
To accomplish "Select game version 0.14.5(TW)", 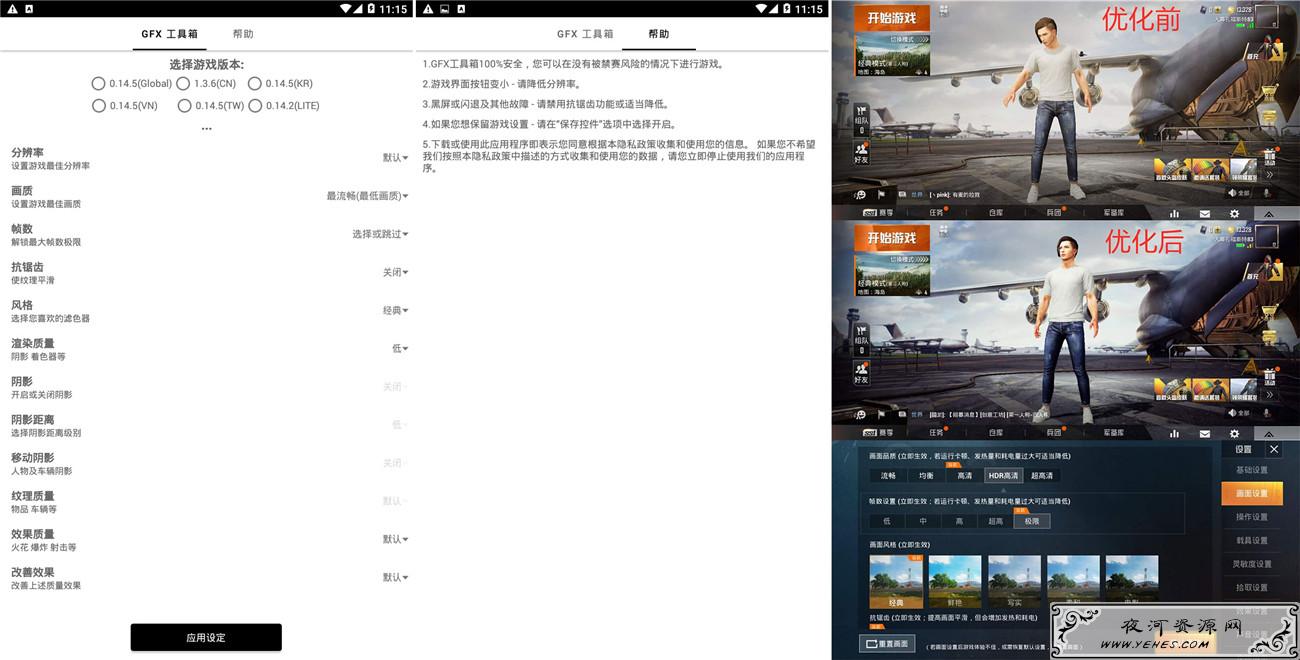I will [211, 106].
